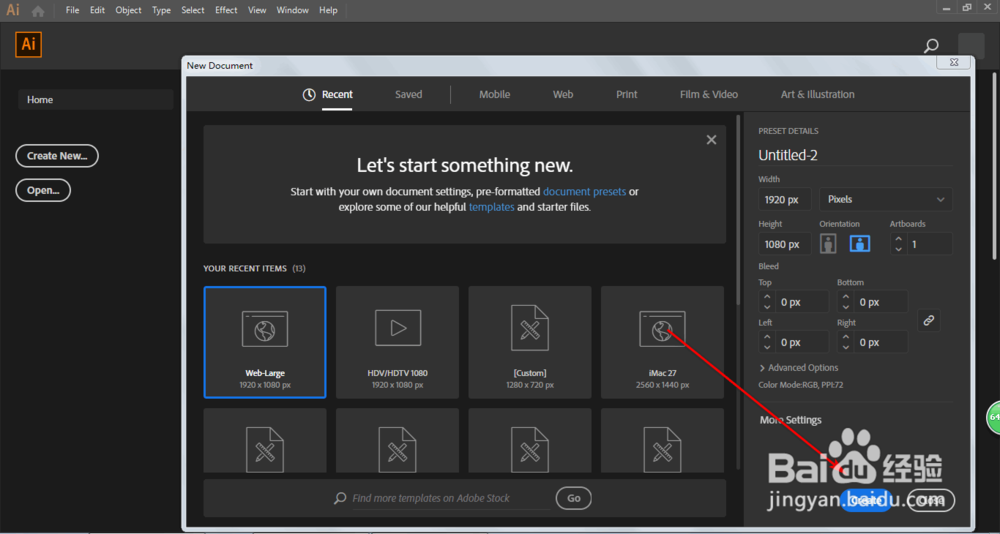Viewport: 1000px width, 534px height.
Task: Open the Type menu
Action: (x=161, y=10)
